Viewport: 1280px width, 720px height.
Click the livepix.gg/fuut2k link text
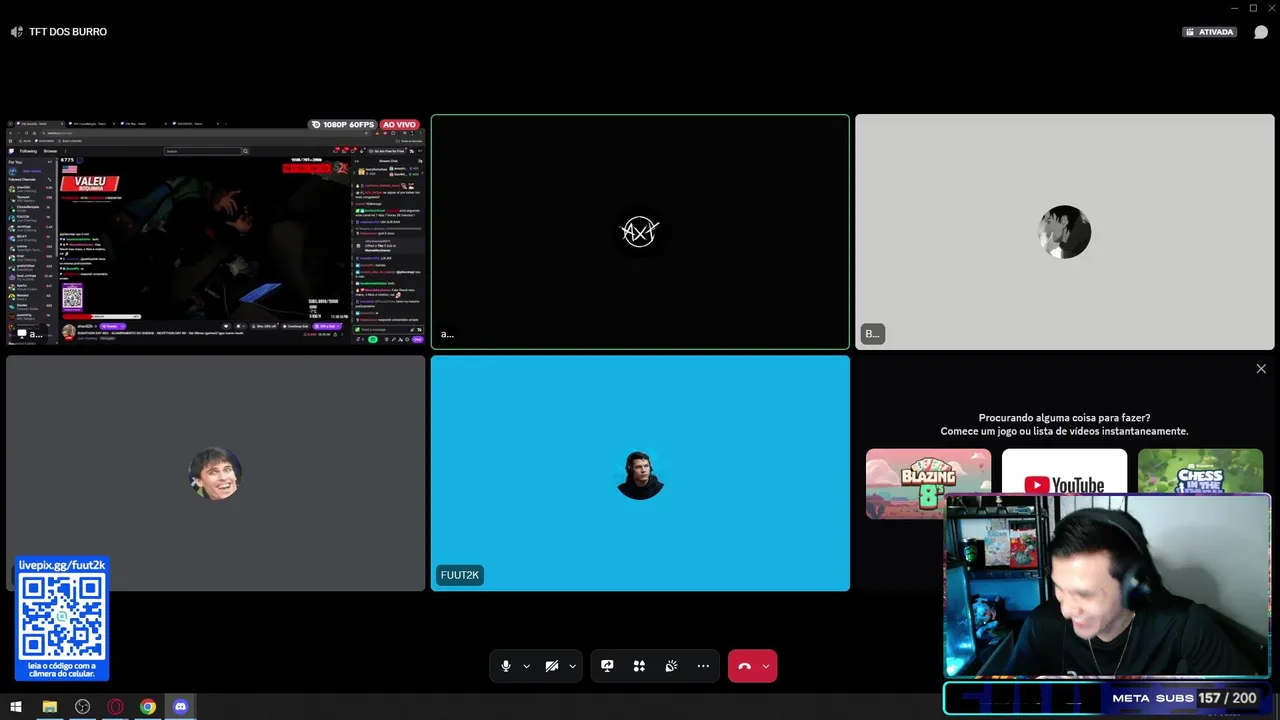coord(62,565)
